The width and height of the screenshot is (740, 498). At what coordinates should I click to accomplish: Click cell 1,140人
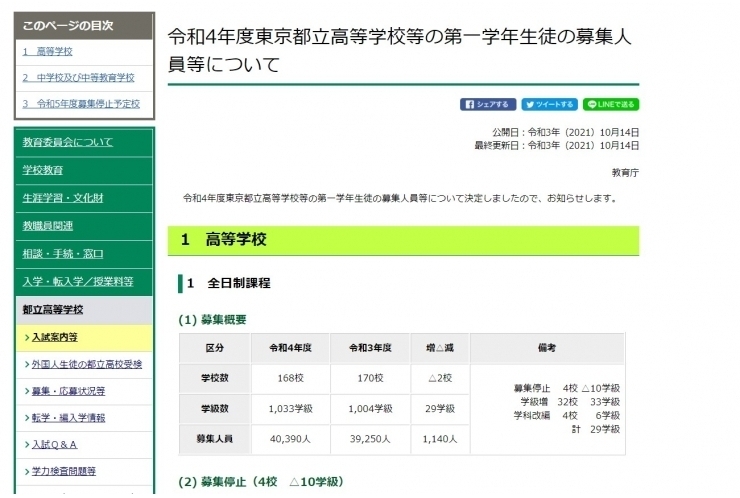(x=440, y=439)
